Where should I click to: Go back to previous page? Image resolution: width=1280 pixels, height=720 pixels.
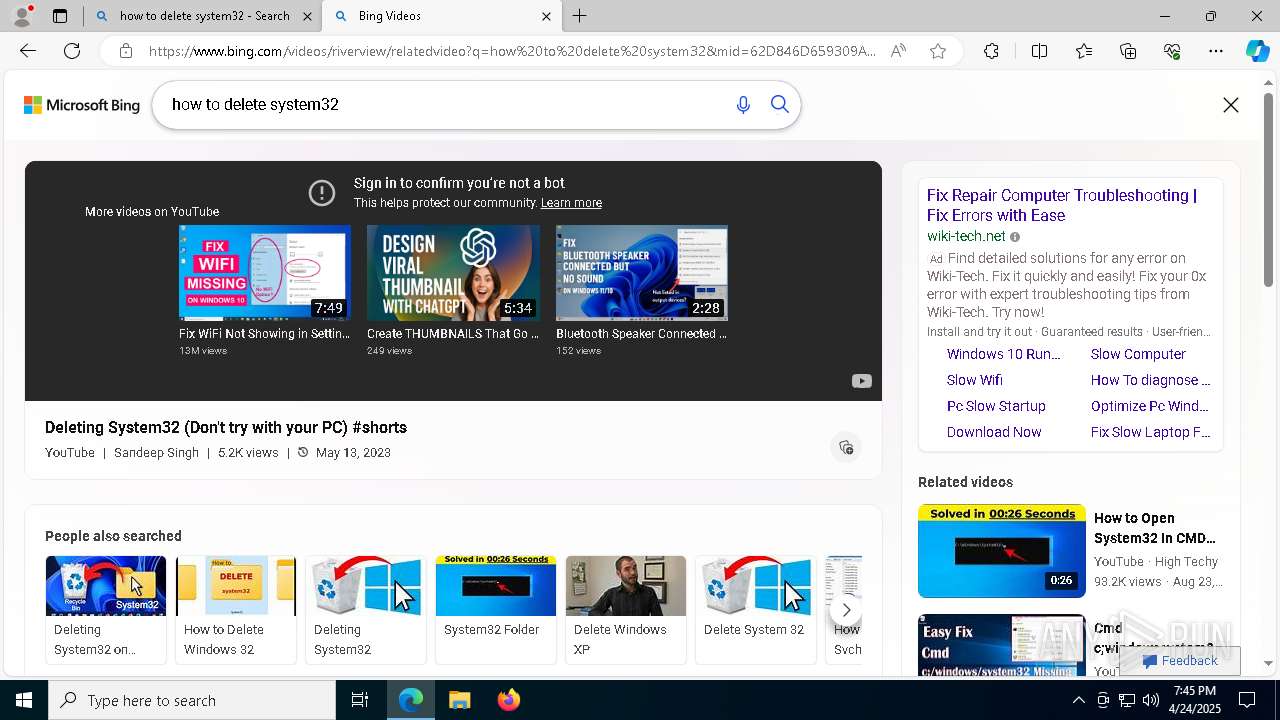pyautogui.click(x=28, y=51)
